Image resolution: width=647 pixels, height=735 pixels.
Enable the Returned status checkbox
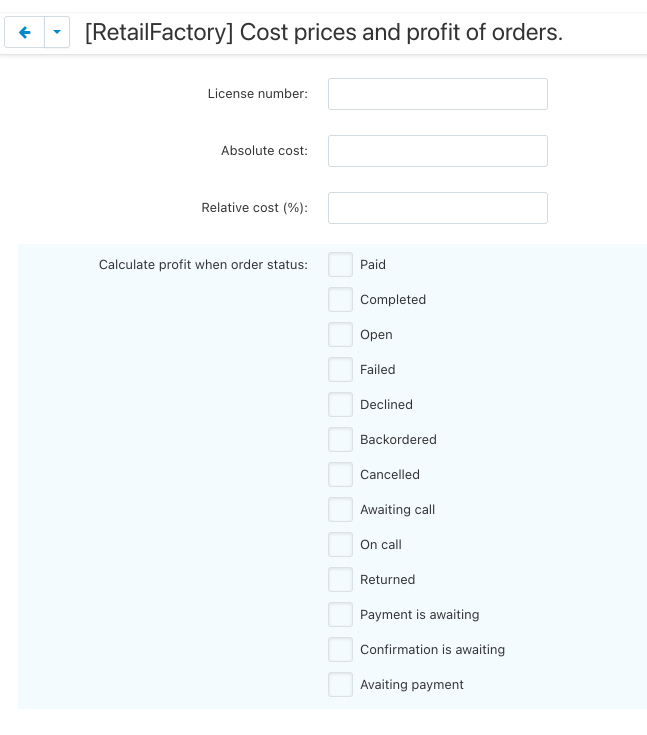coord(341,580)
